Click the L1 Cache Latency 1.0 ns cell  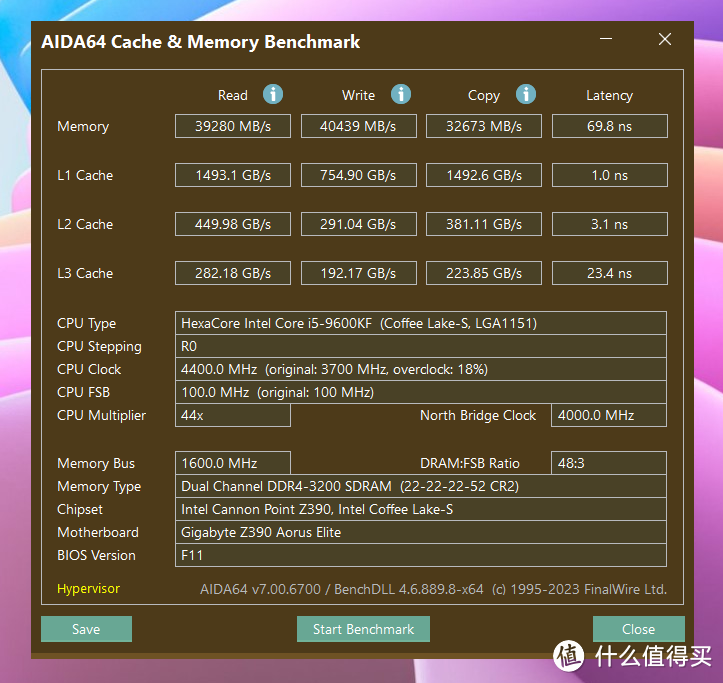[x=610, y=175]
